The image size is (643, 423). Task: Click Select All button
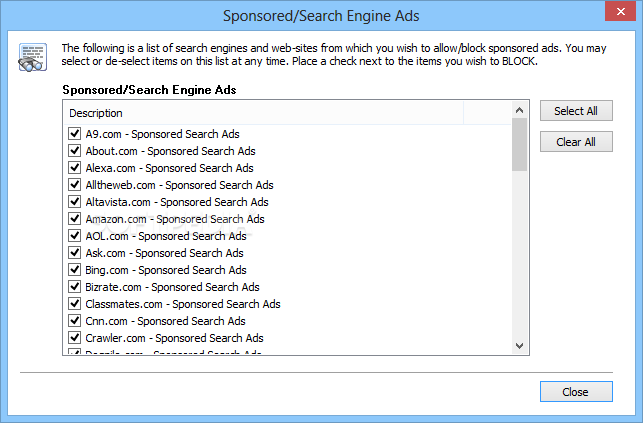click(576, 111)
